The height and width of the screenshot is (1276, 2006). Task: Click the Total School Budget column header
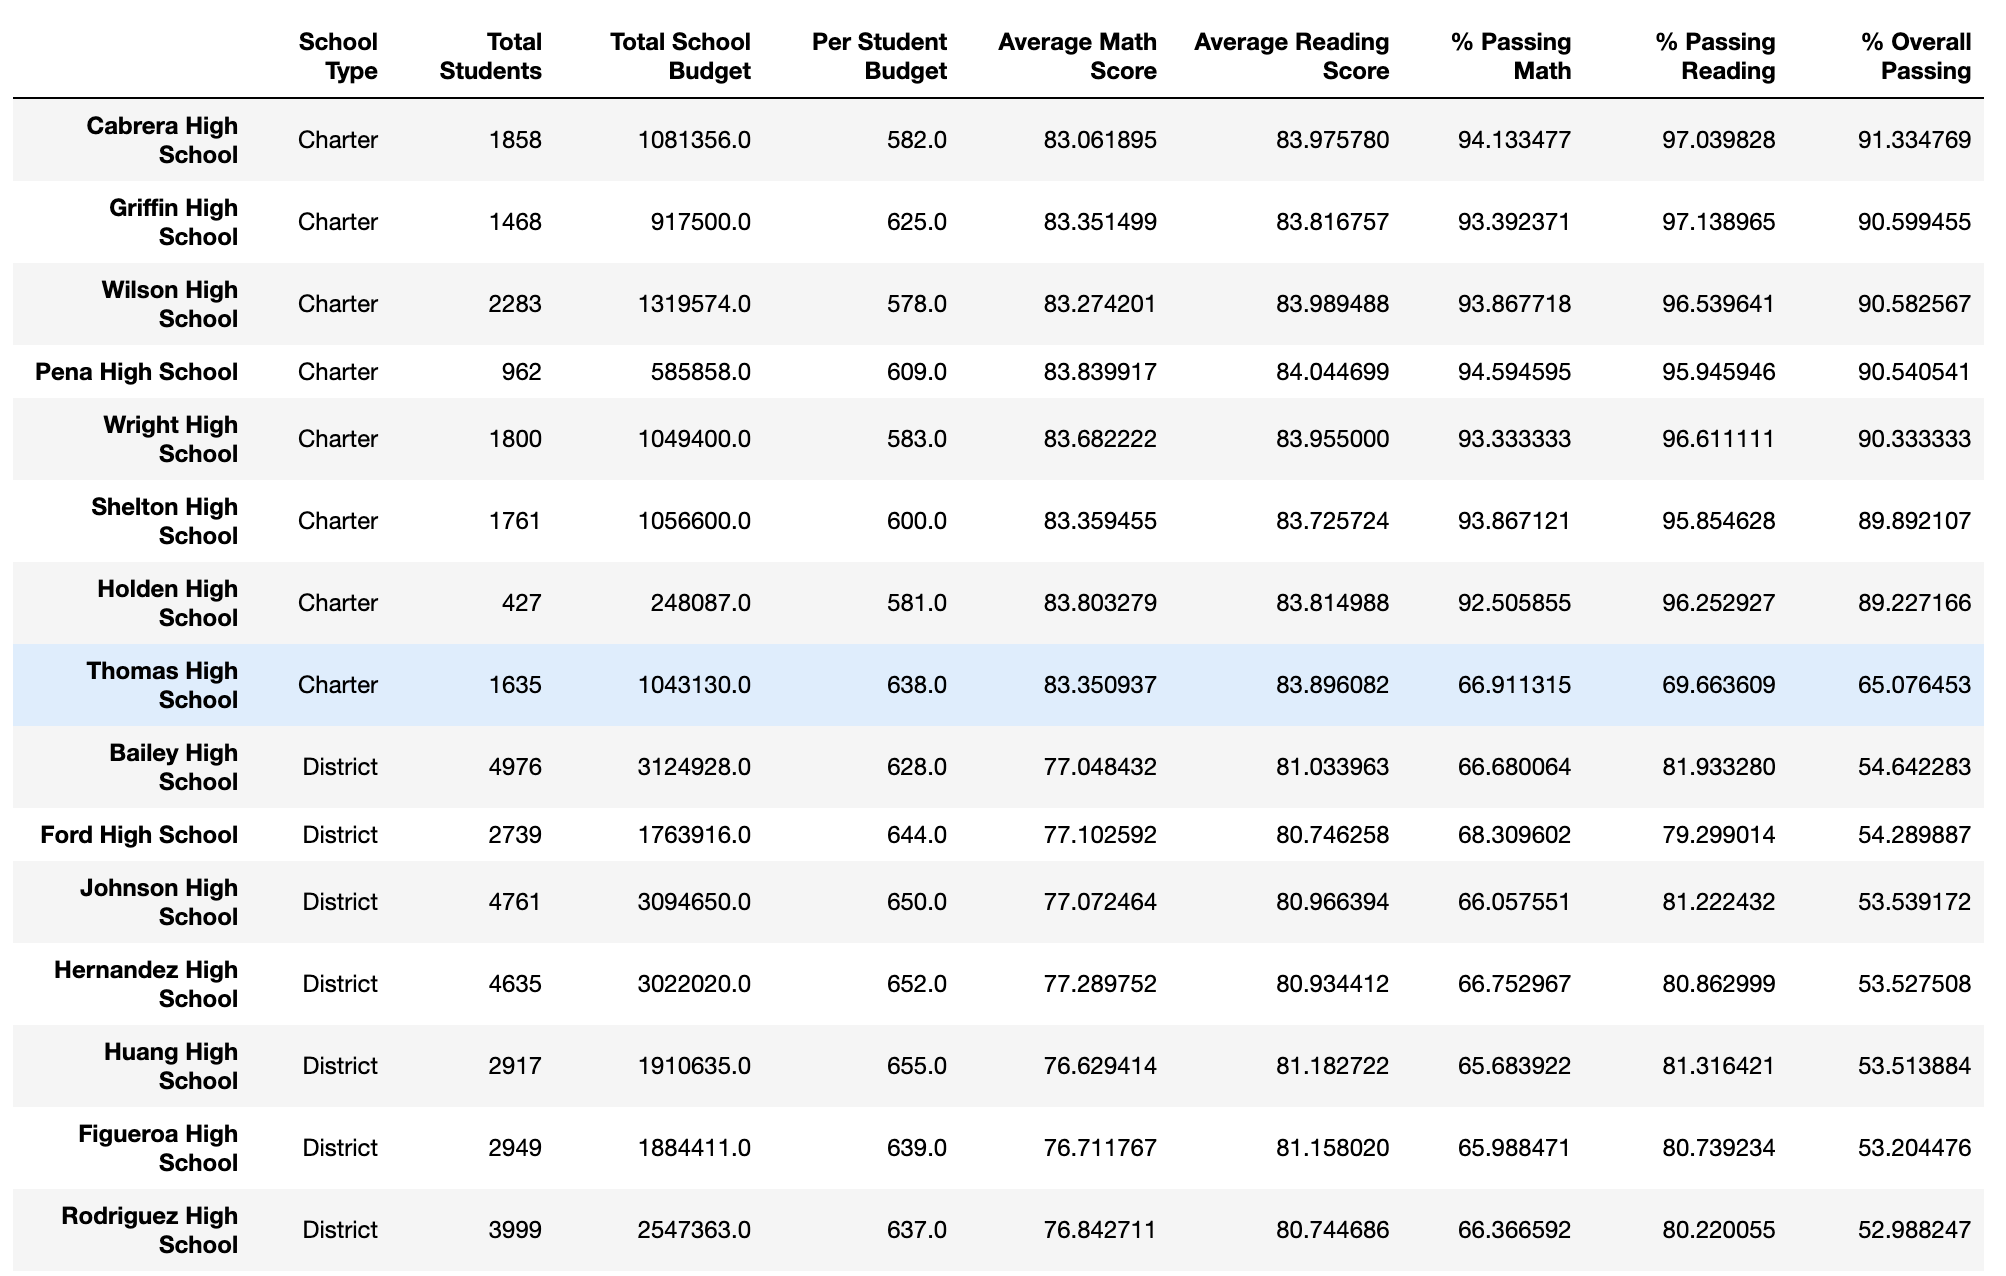pos(679,56)
